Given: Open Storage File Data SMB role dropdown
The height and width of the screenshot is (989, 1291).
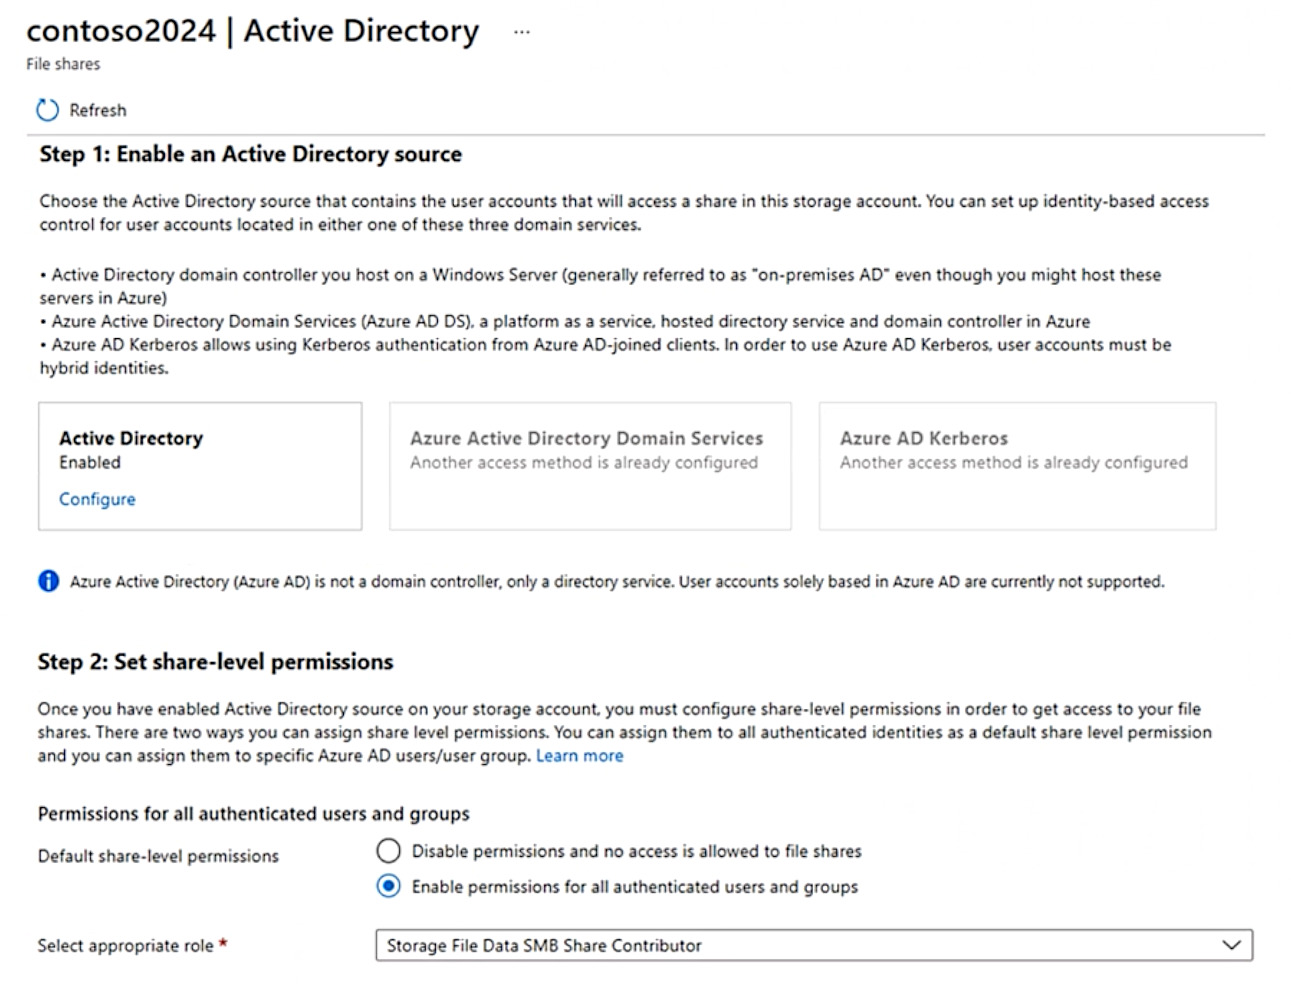Looking at the screenshot, I should pyautogui.click(x=814, y=945).
